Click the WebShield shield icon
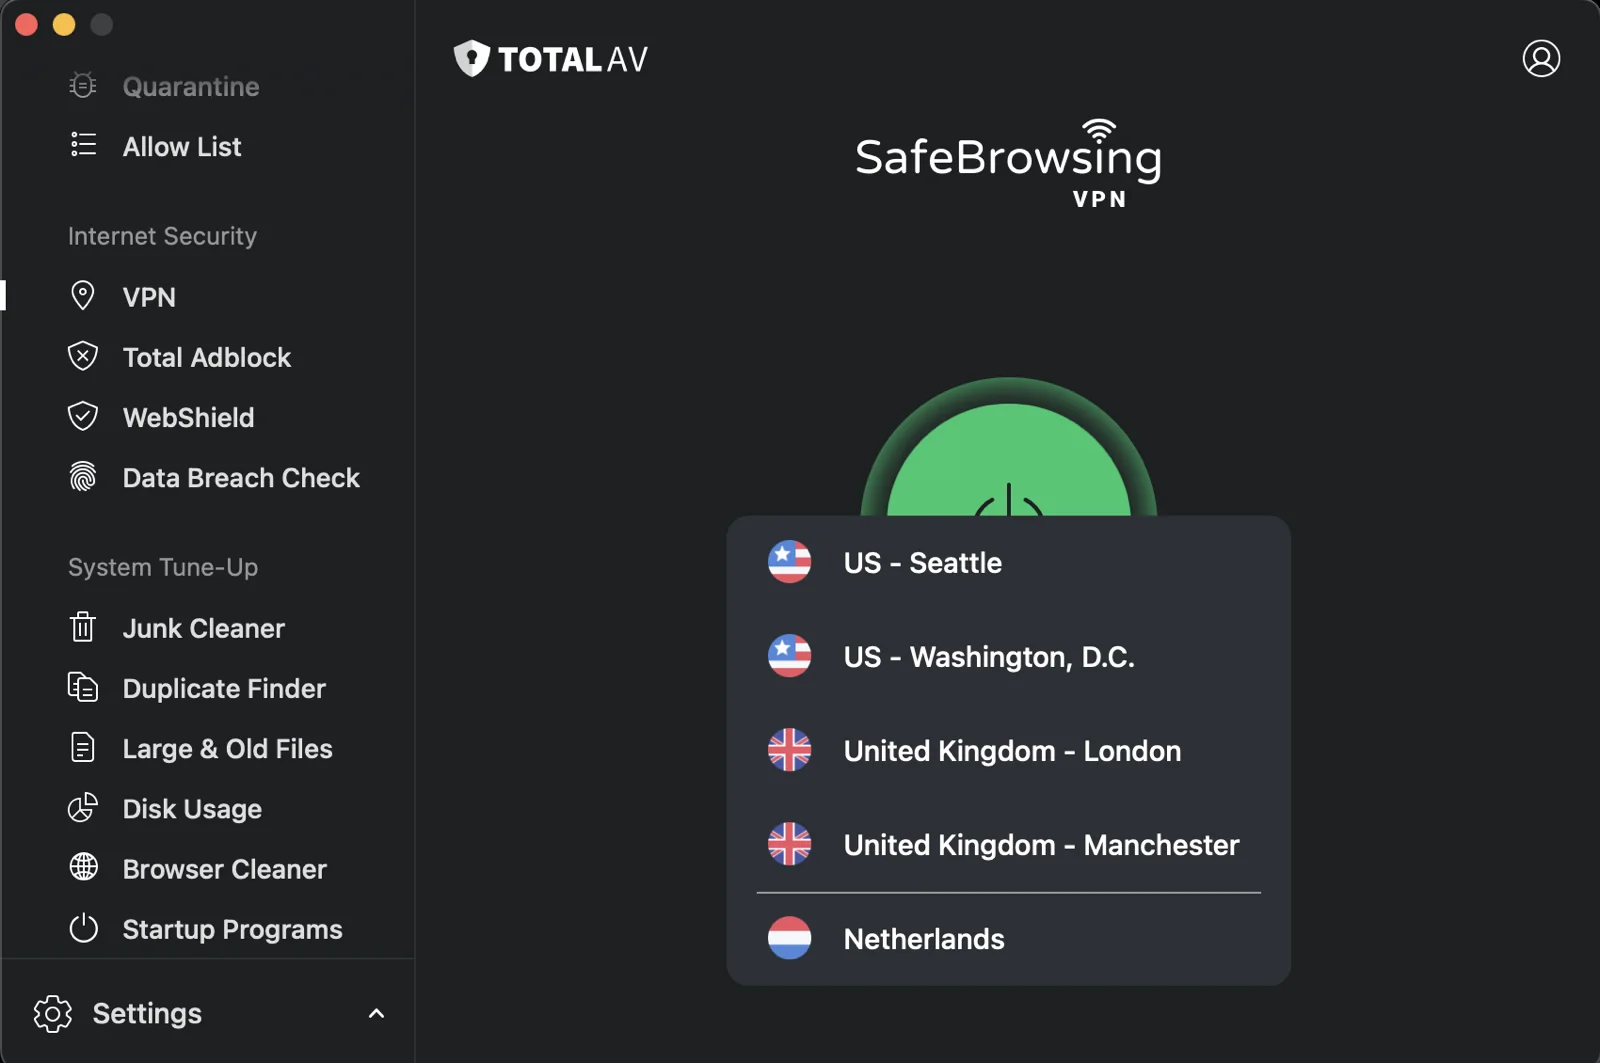Screen dimensions: 1600x1063 pyautogui.click(x=84, y=417)
